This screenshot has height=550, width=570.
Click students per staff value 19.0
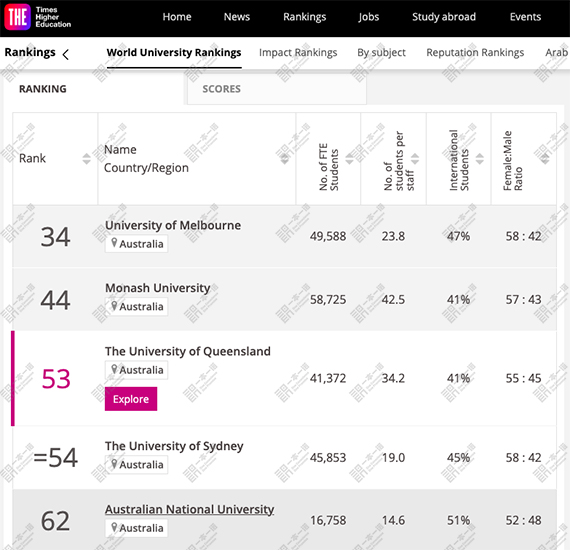pyautogui.click(x=393, y=458)
